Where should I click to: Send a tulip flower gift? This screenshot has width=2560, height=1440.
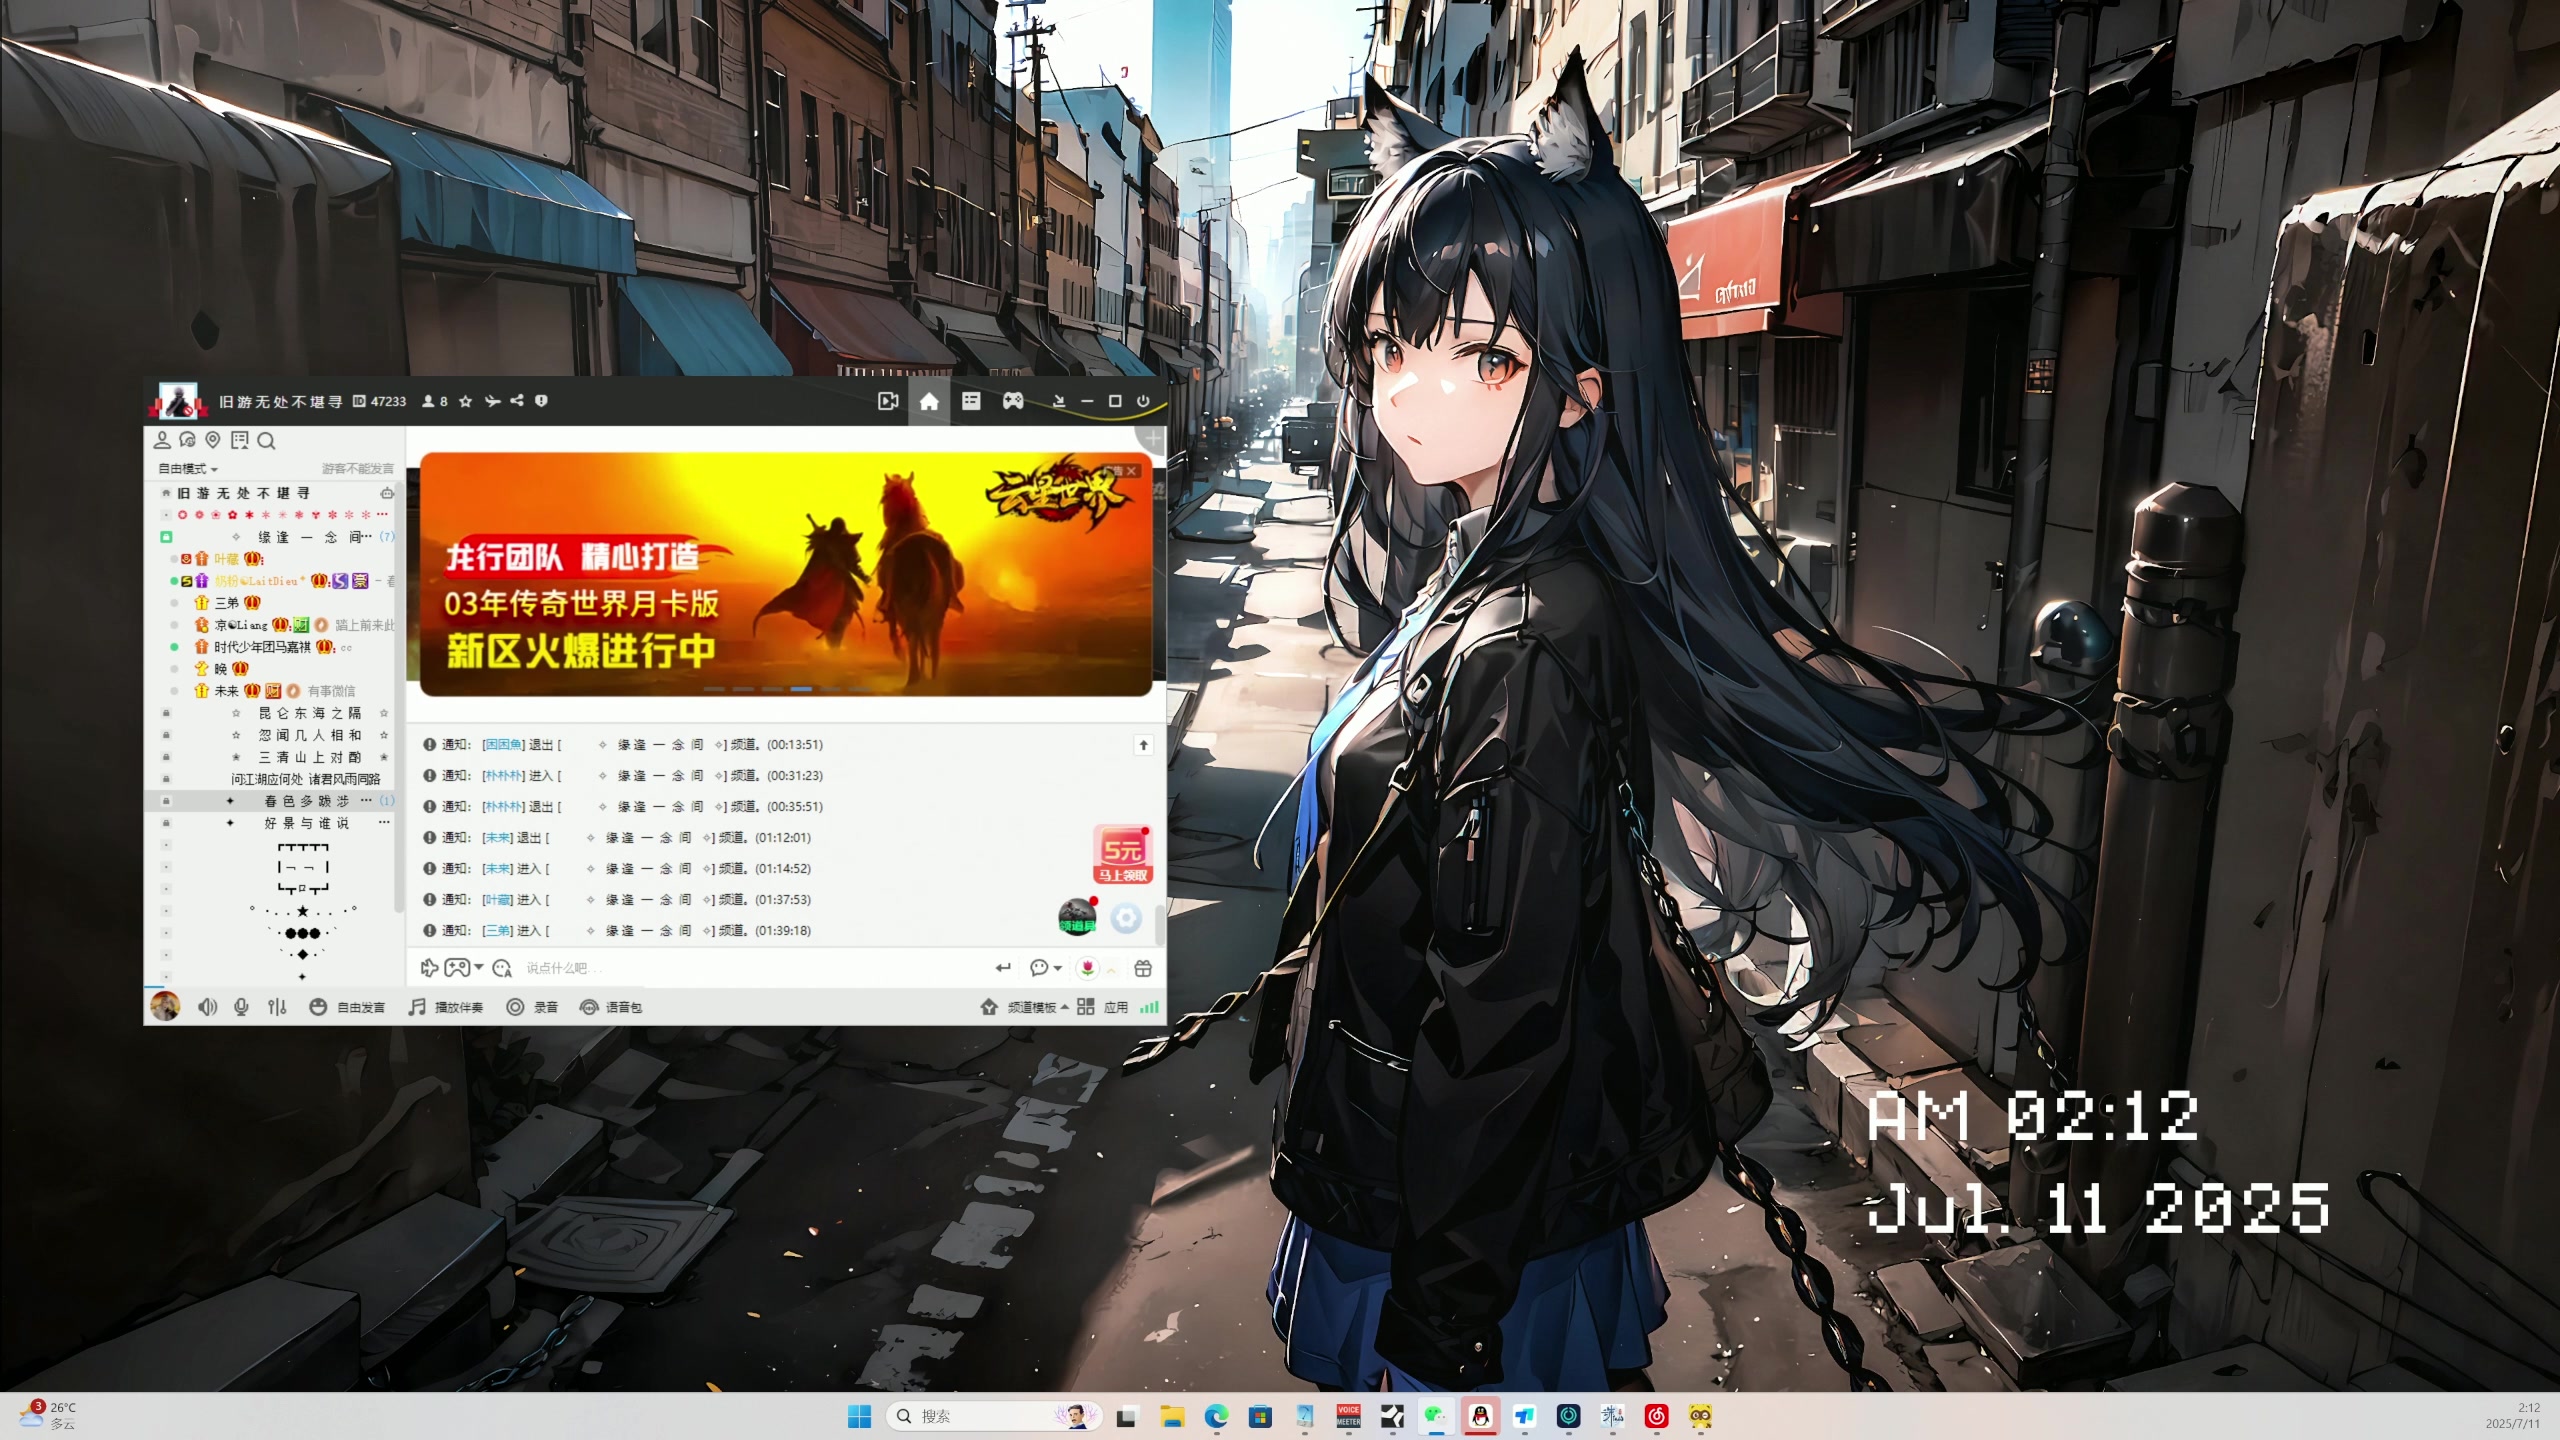(1087, 968)
